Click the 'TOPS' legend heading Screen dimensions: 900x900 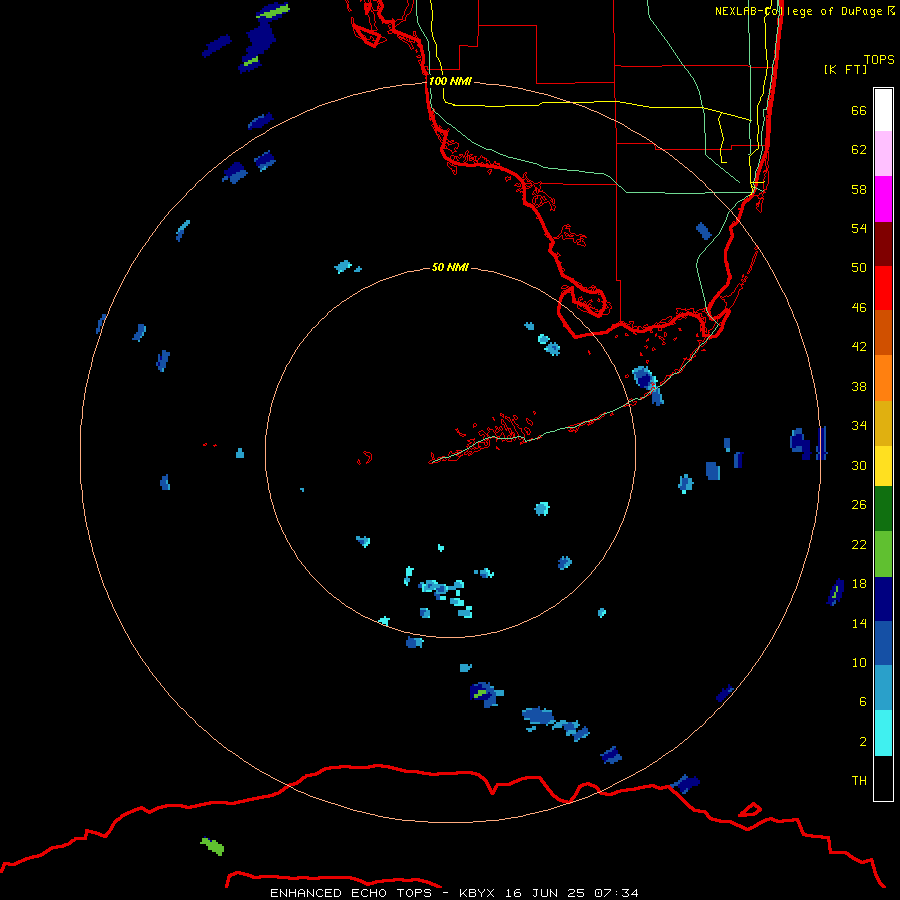click(x=879, y=60)
